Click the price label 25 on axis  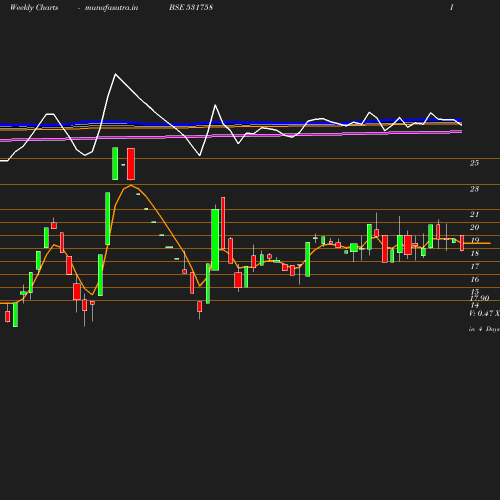point(474,163)
